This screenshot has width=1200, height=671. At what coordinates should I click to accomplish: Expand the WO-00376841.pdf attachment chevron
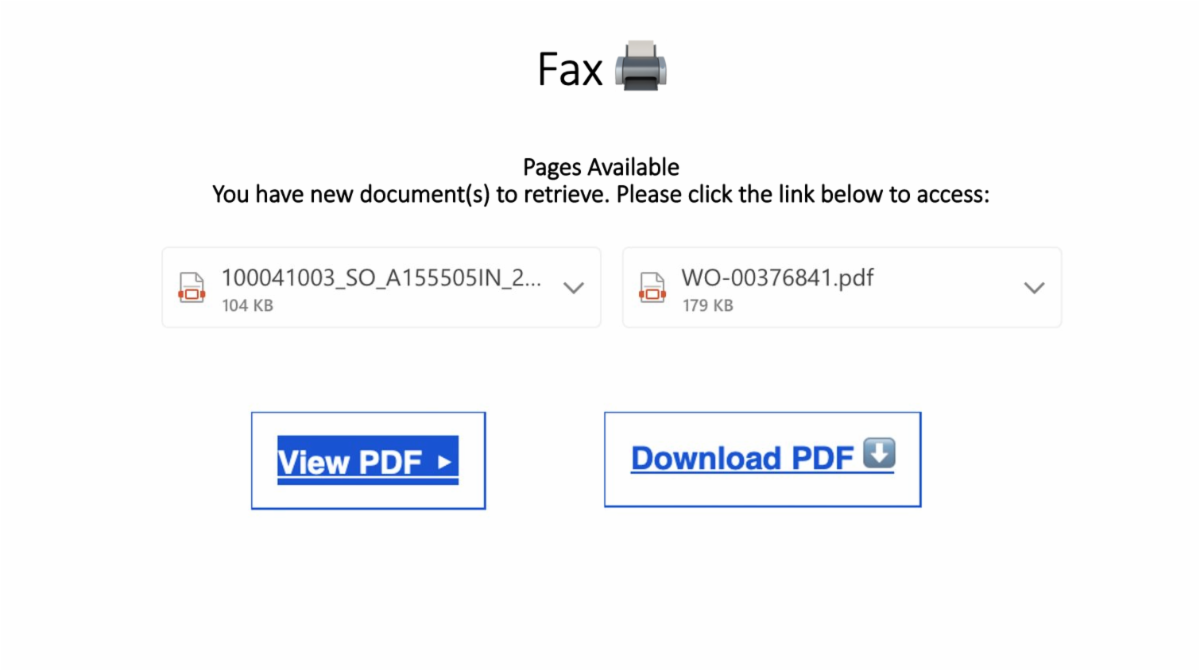coord(1034,288)
